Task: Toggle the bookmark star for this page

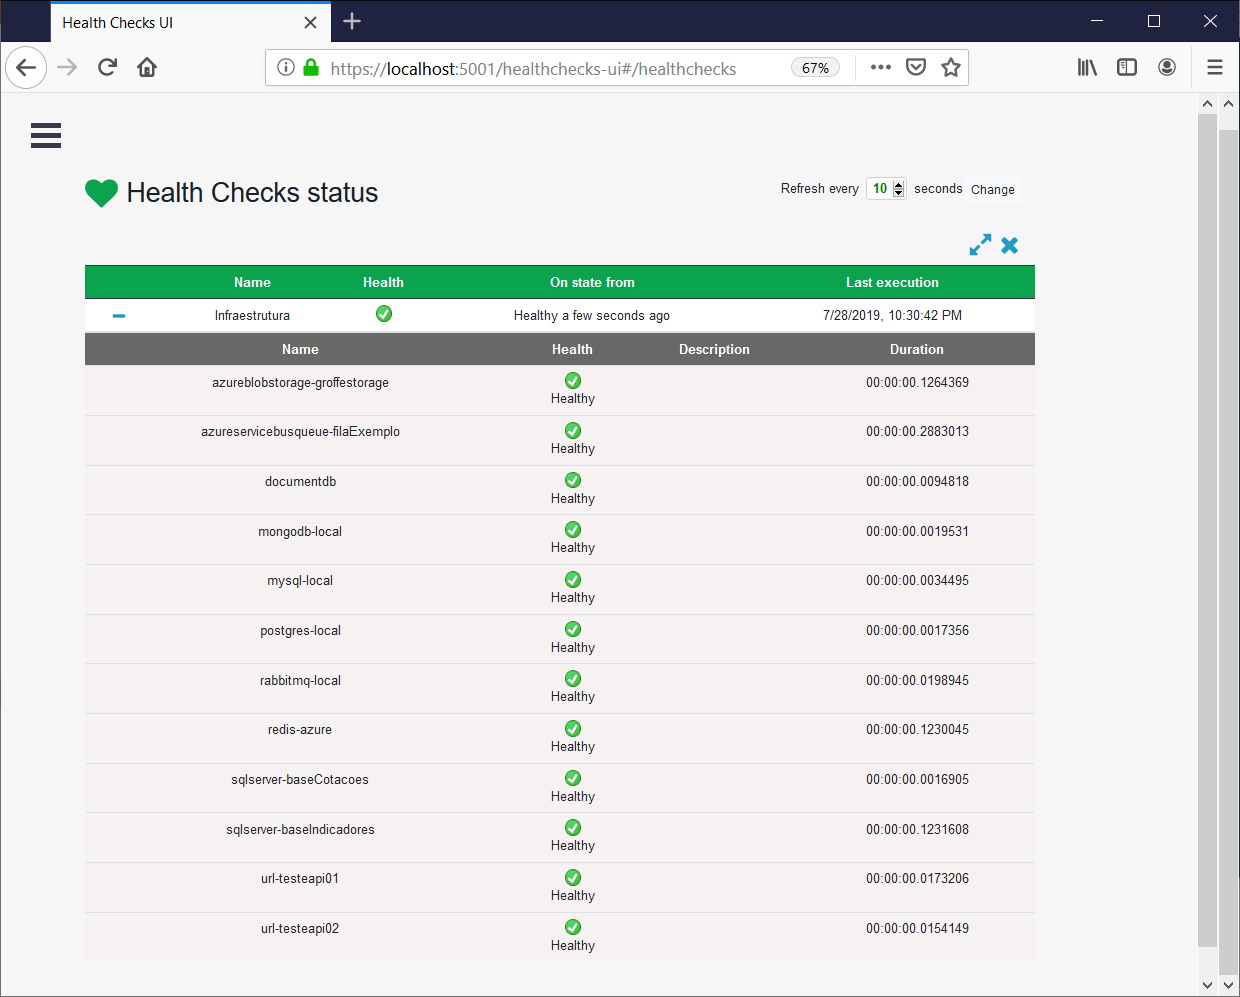Action: tap(951, 67)
